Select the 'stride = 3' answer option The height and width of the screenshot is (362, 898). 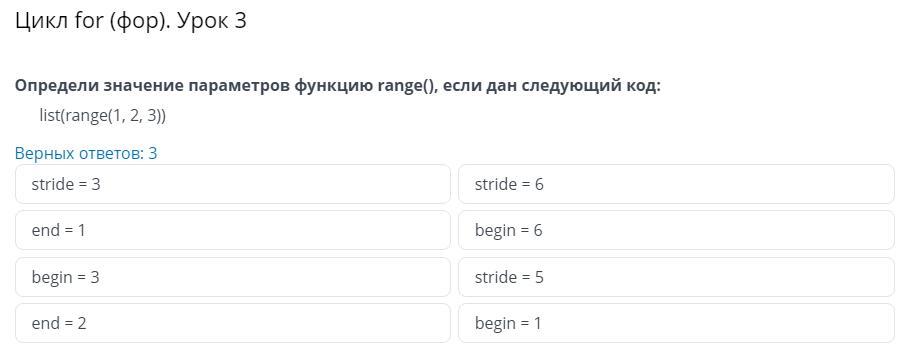[233, 184]
